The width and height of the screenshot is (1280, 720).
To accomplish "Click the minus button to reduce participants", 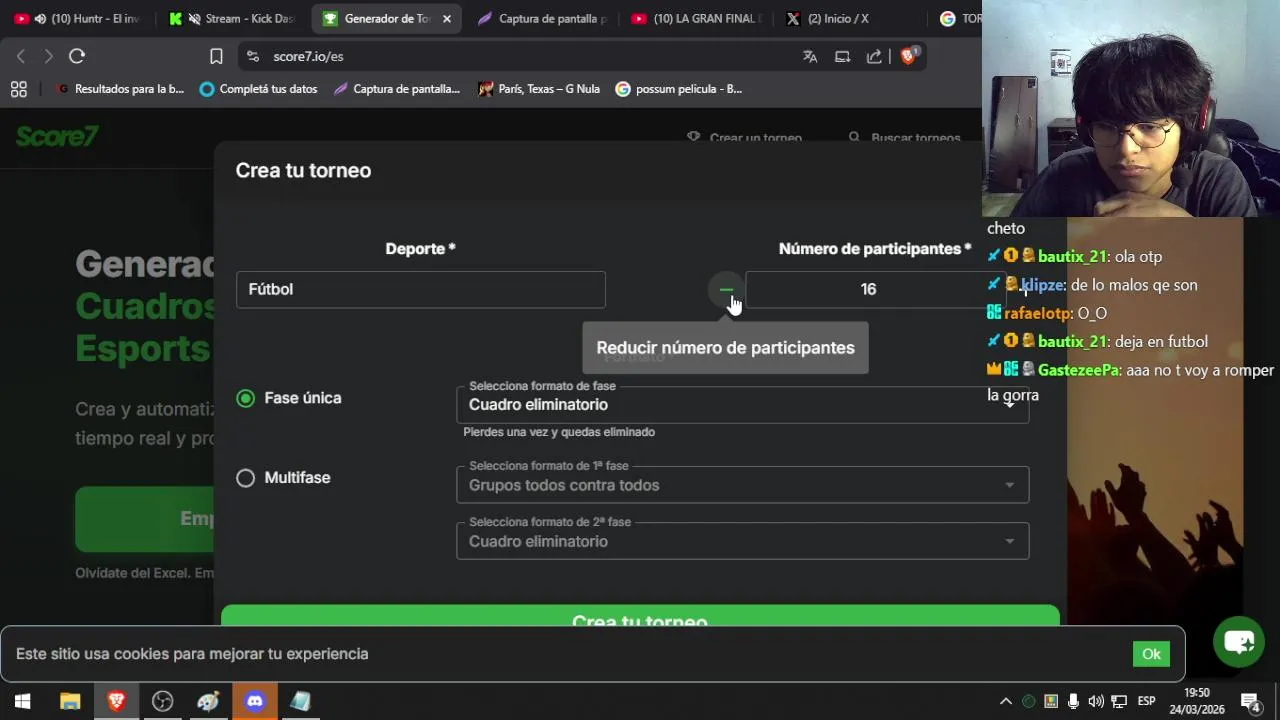I will tap(726, 290).
